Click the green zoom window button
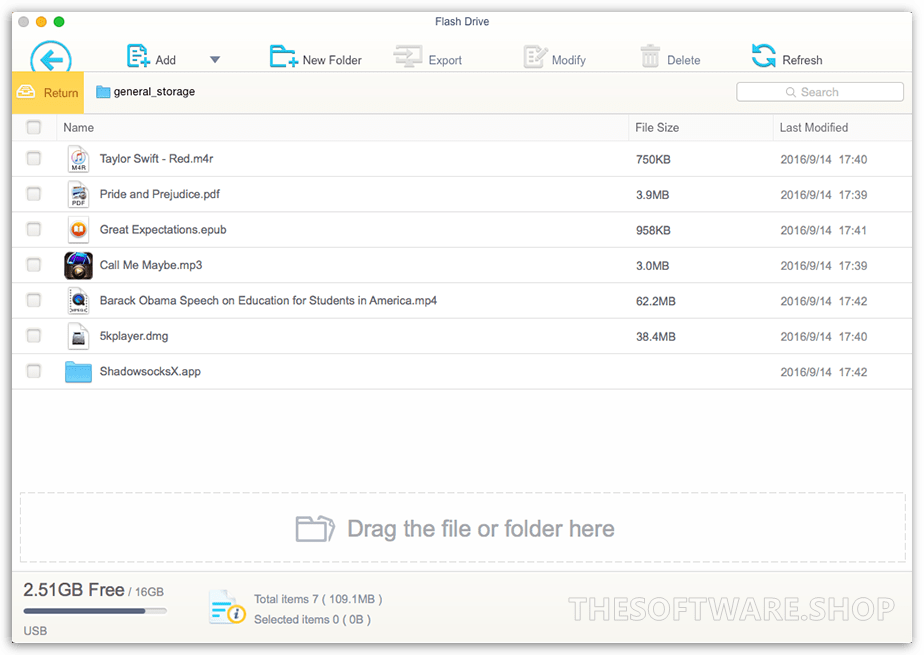This screenshot has width=924, height=655. (59, 22)
